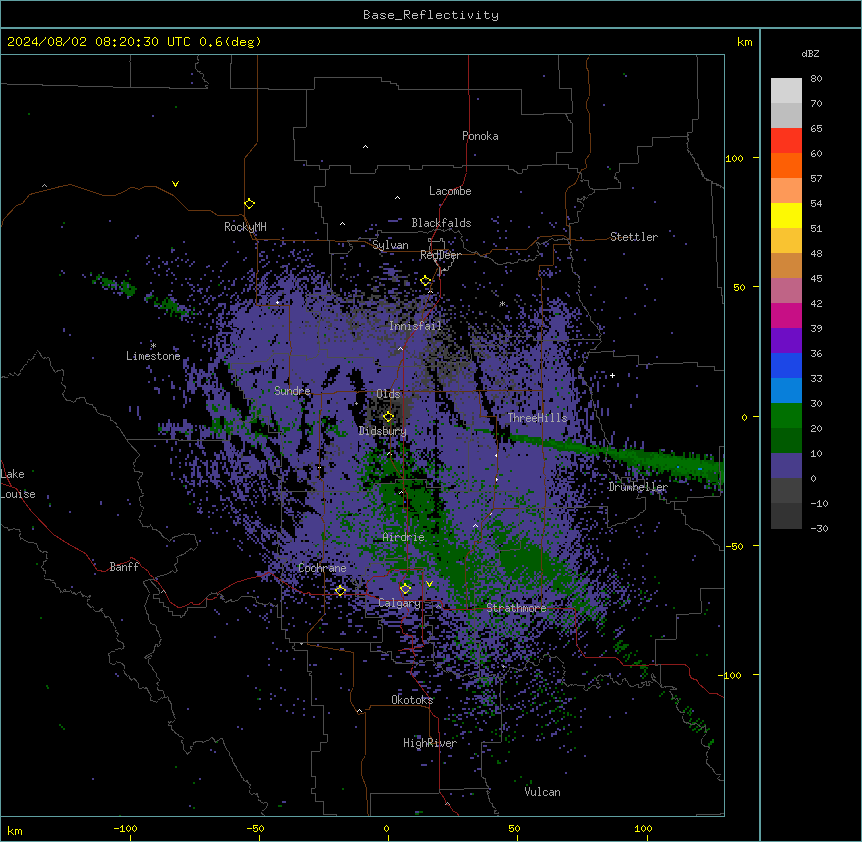Select the 54 dBZ yellow swatch
Viewport: 862px width, 842px height.
786,215
